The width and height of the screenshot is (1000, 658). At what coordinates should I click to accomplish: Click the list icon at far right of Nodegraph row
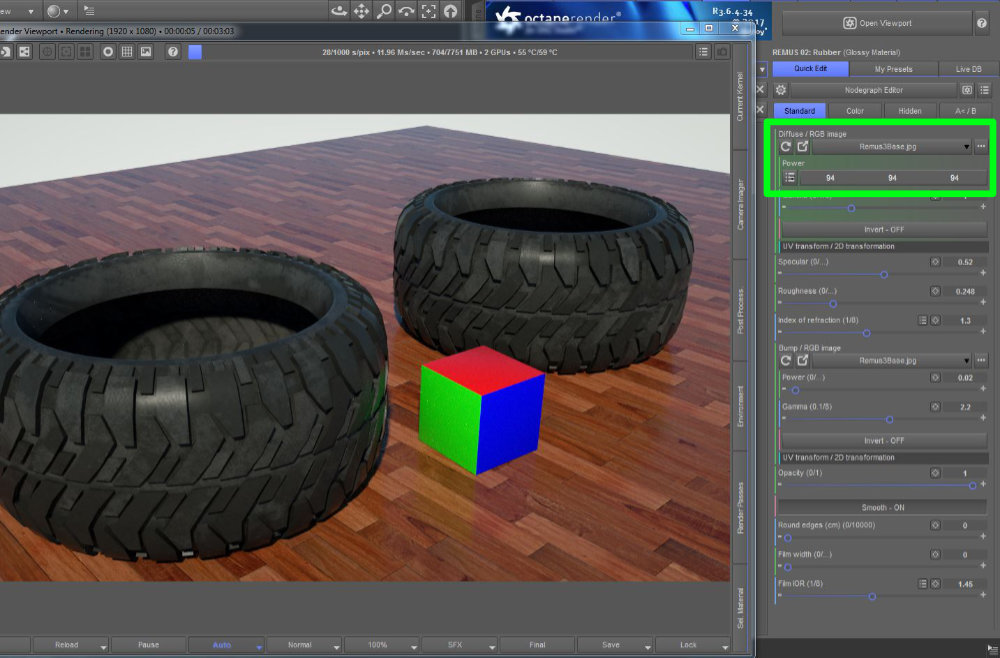coord(985,90)
